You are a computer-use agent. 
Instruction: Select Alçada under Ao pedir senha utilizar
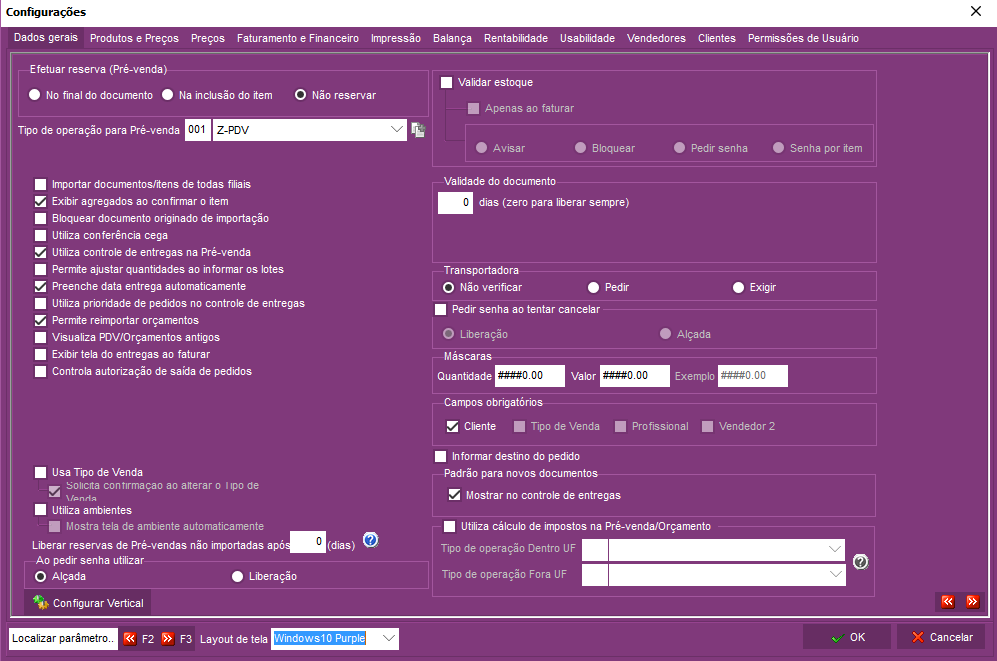click(x=41, y=576)
